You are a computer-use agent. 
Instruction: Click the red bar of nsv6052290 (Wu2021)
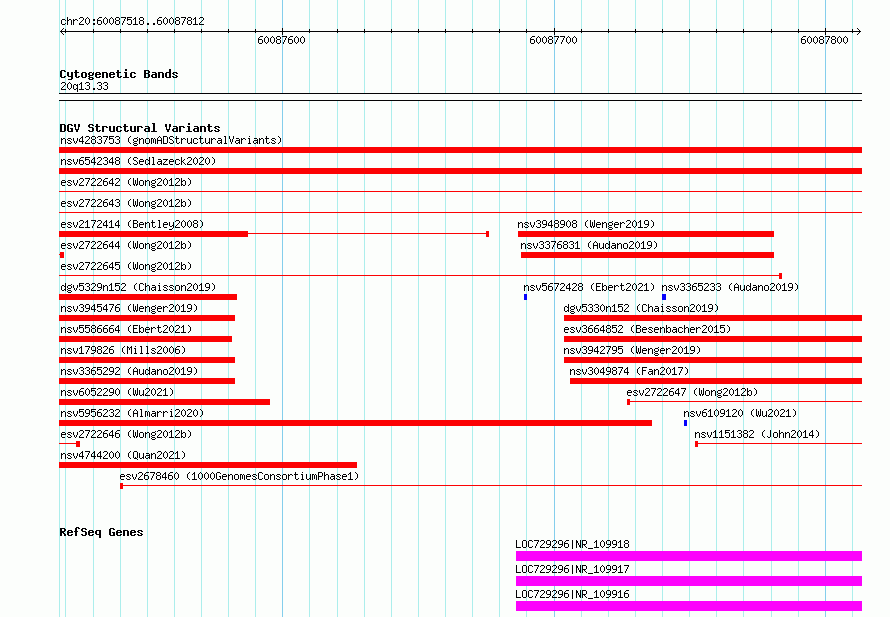tap(165, 402)
